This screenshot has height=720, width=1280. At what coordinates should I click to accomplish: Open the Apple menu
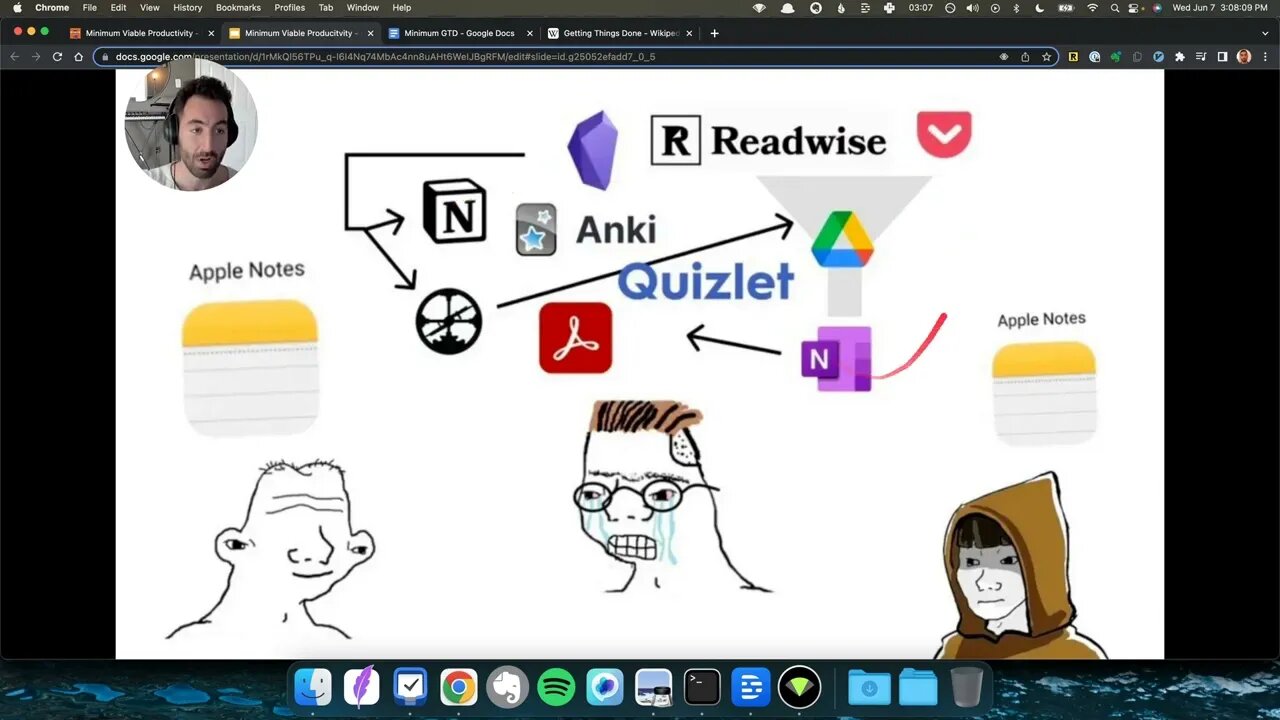pyautogui.click(x=17, y=7)
